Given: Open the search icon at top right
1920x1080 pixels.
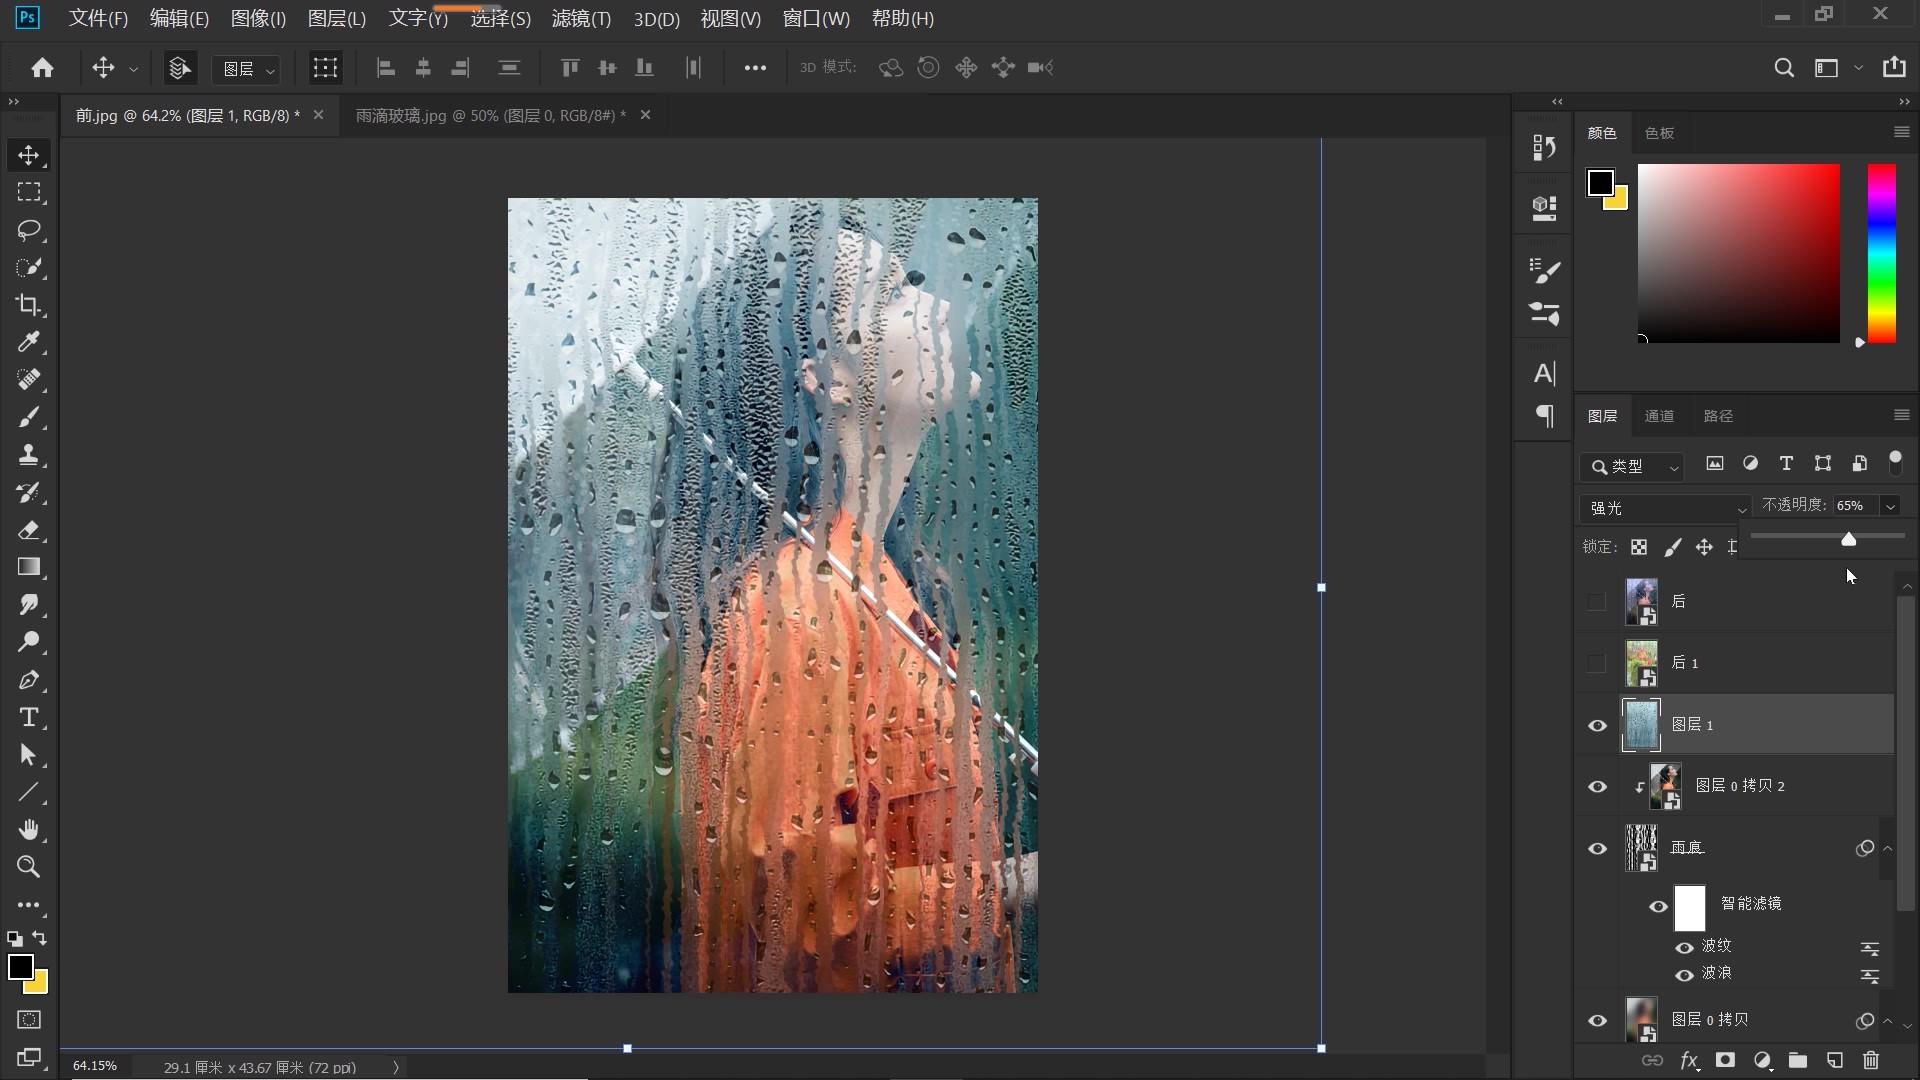Looking at the screenshot, I should (x=1783, y=67).
